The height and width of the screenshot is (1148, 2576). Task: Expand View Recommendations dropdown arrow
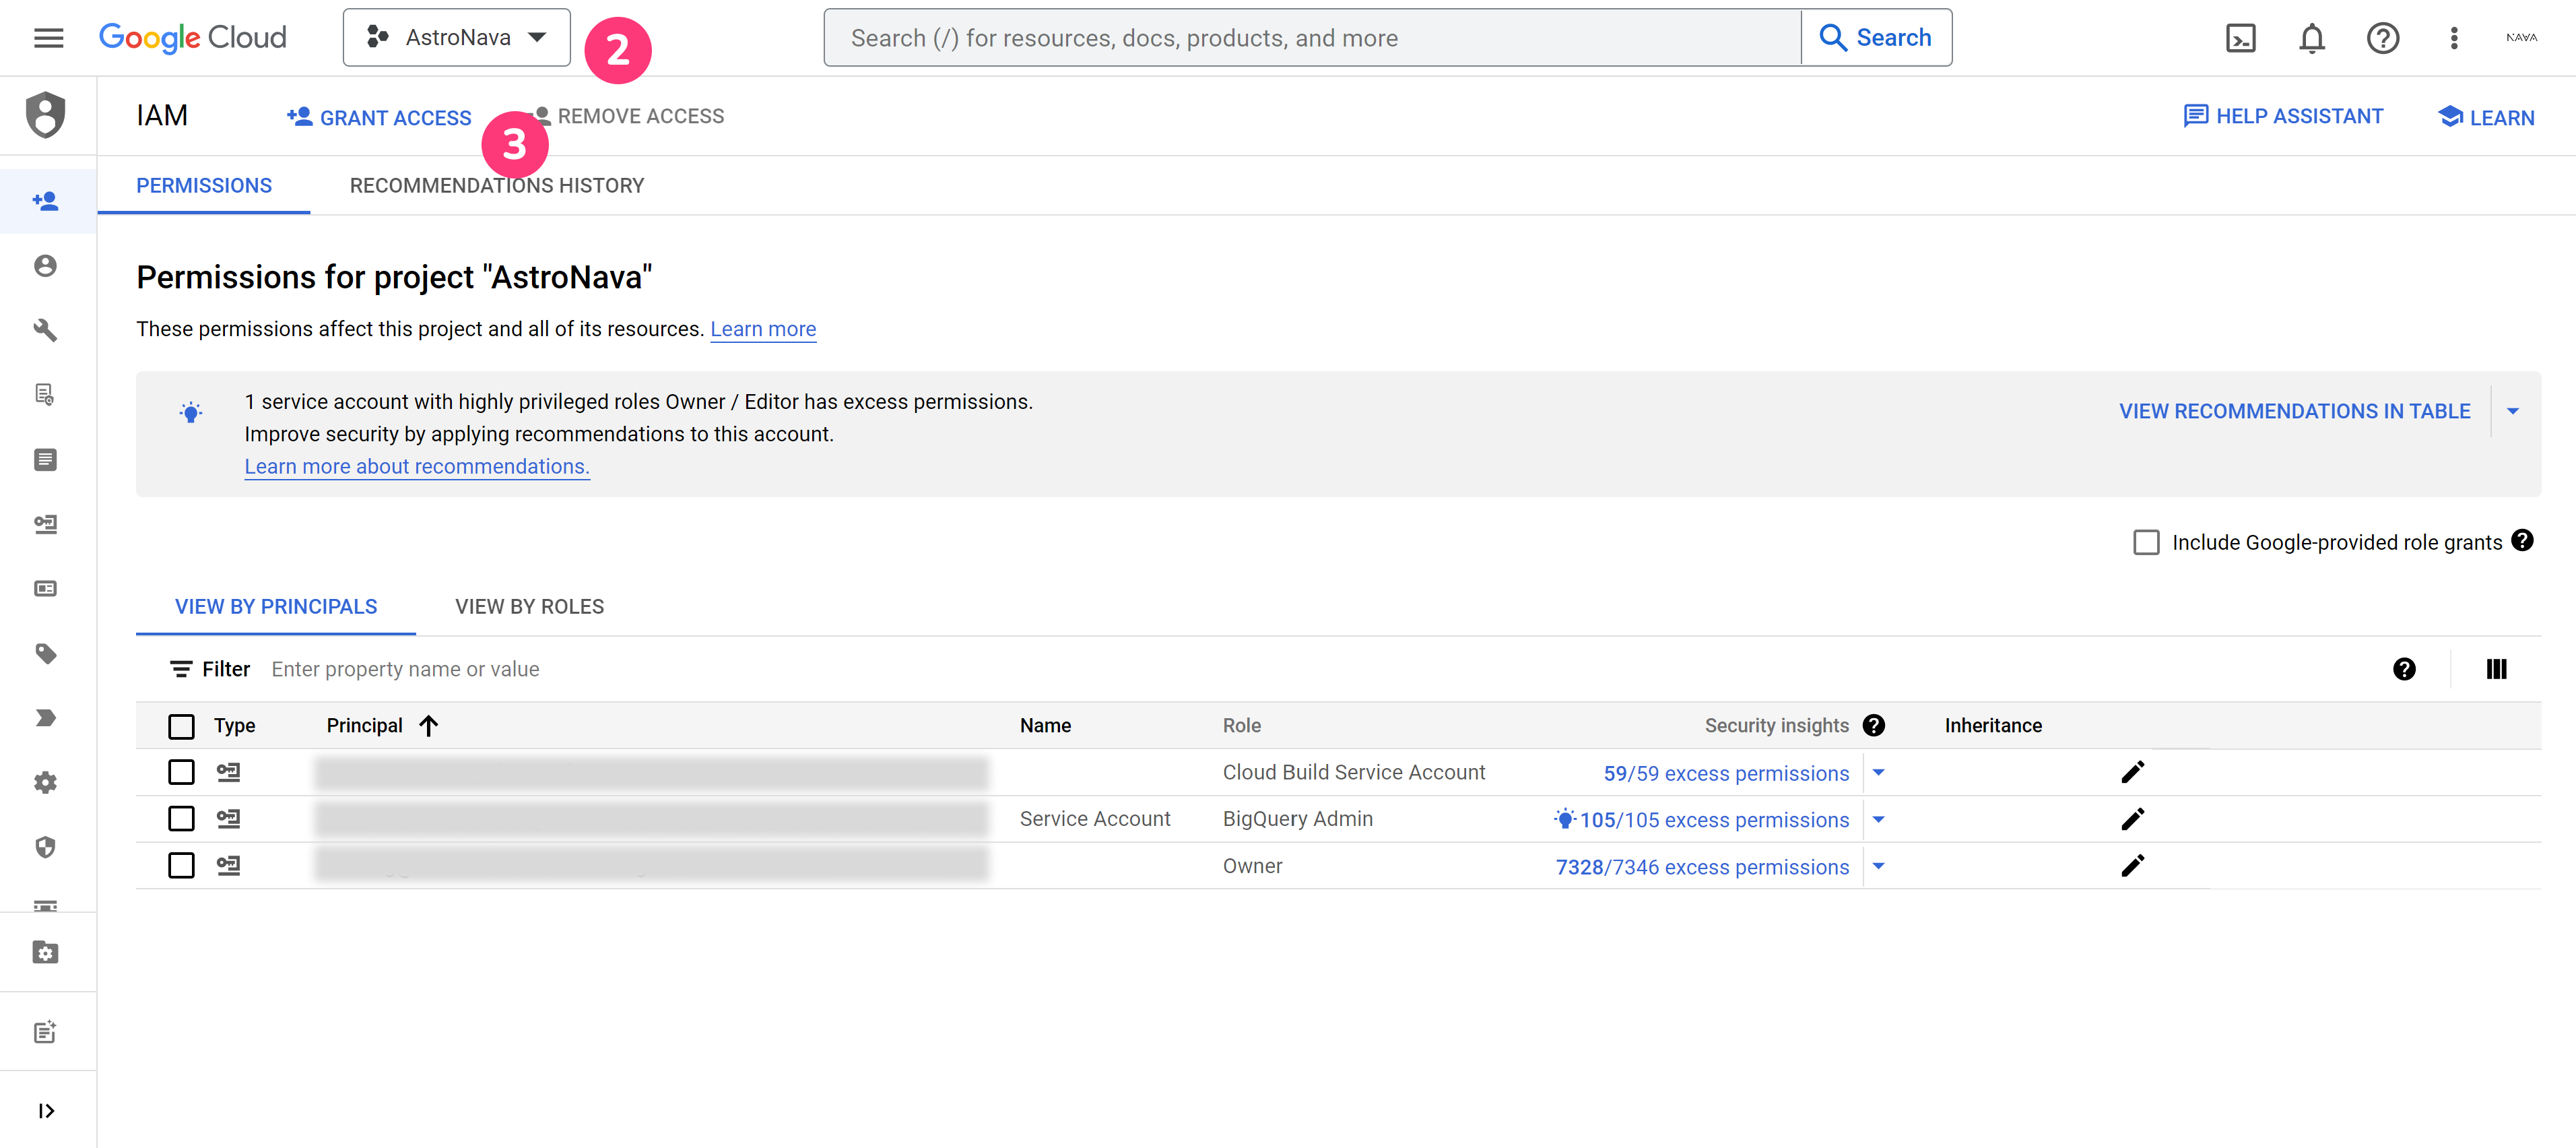(2512, 411)
